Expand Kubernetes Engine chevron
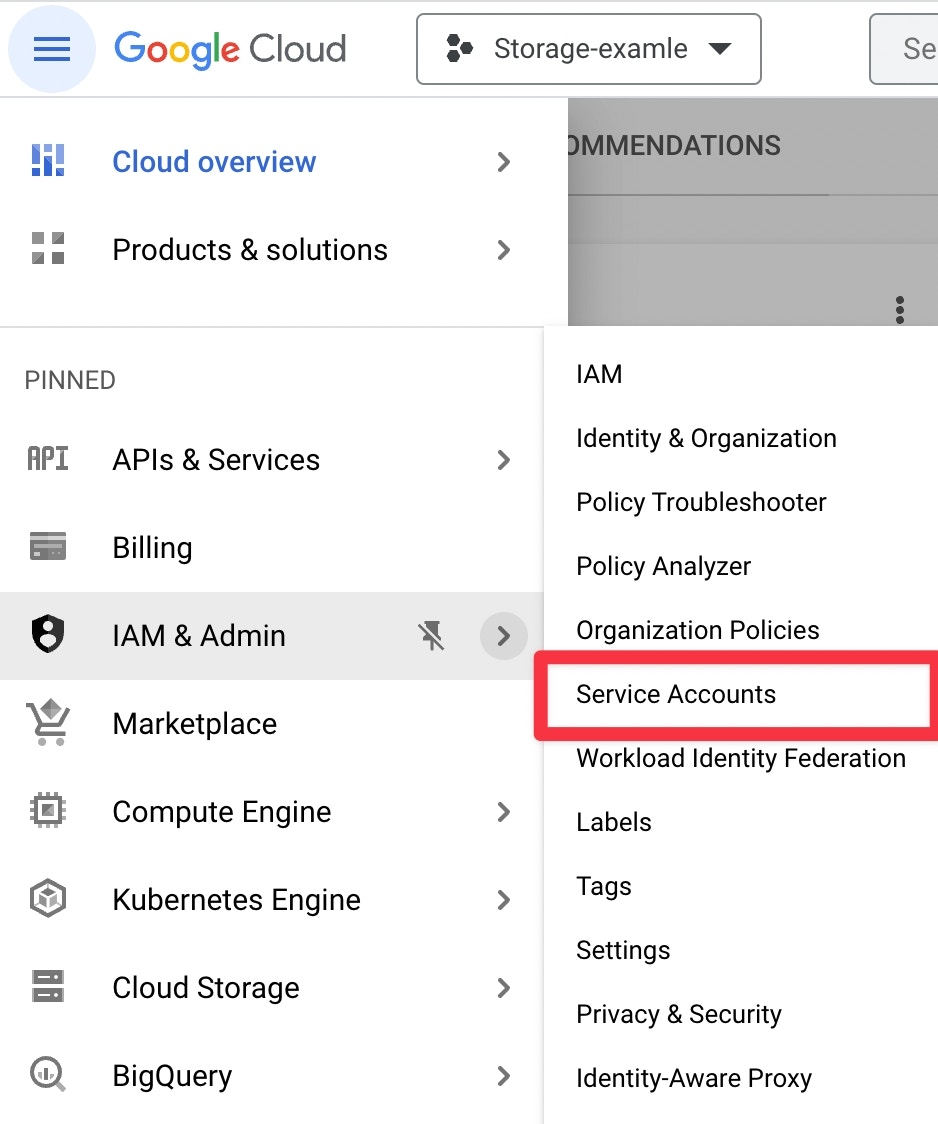Viewport: 938px width, 1124px height. pyautogui.click(x=504, y=900)
